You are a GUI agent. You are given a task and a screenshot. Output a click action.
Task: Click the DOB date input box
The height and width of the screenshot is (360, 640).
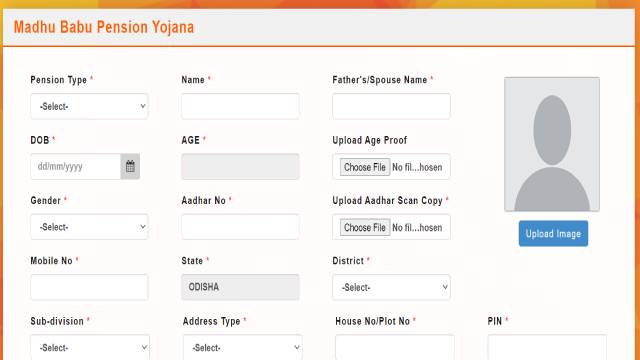click(x=76, y=167)
